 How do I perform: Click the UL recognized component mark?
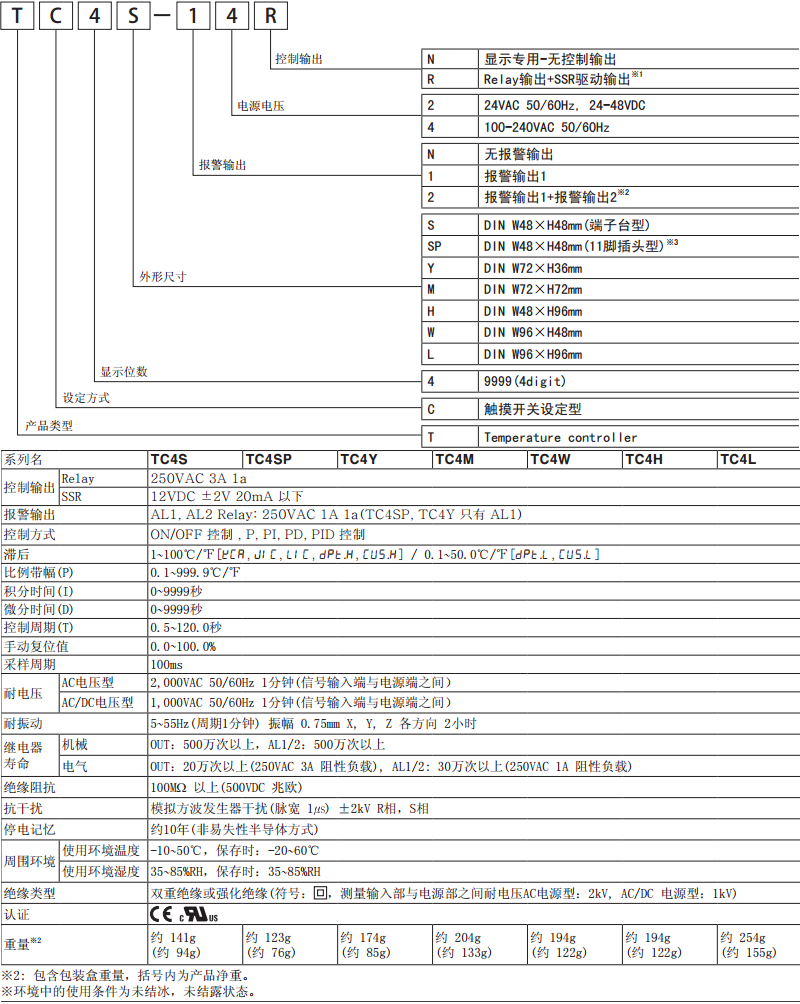pos(199,914)
